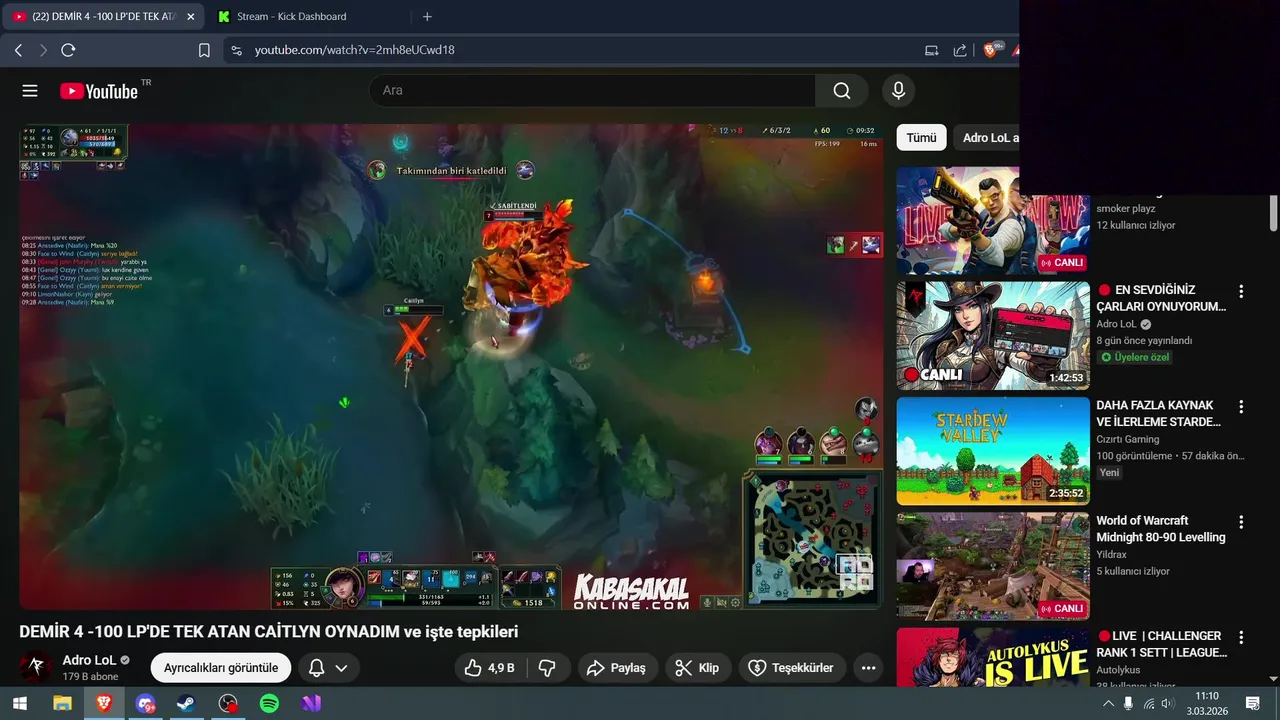Select the Tümü filter chip

click(921, 138)
